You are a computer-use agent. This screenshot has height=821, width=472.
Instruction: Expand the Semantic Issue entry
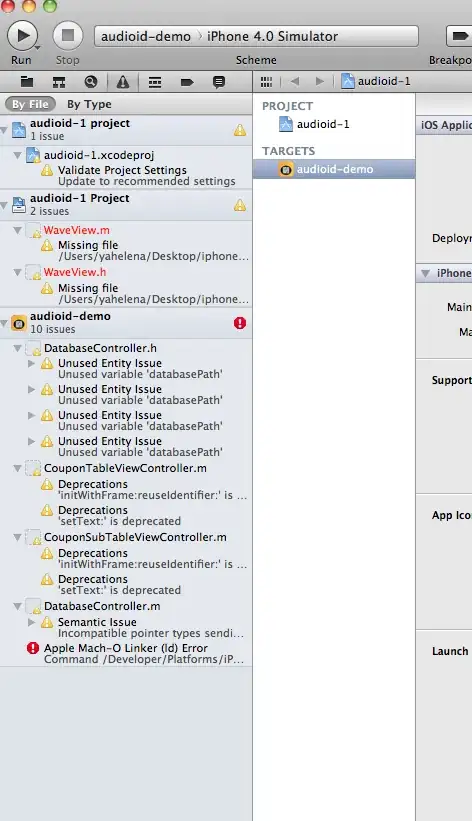pos(31,622)
